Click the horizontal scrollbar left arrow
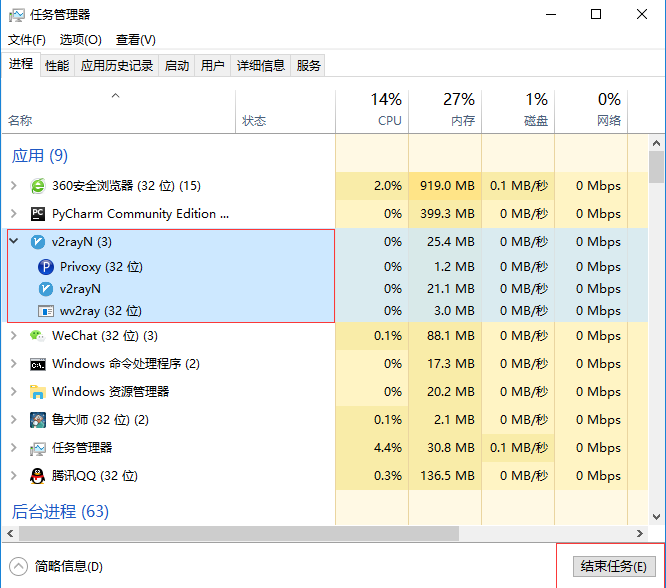The image size is (666, 588). click(10, 534)
